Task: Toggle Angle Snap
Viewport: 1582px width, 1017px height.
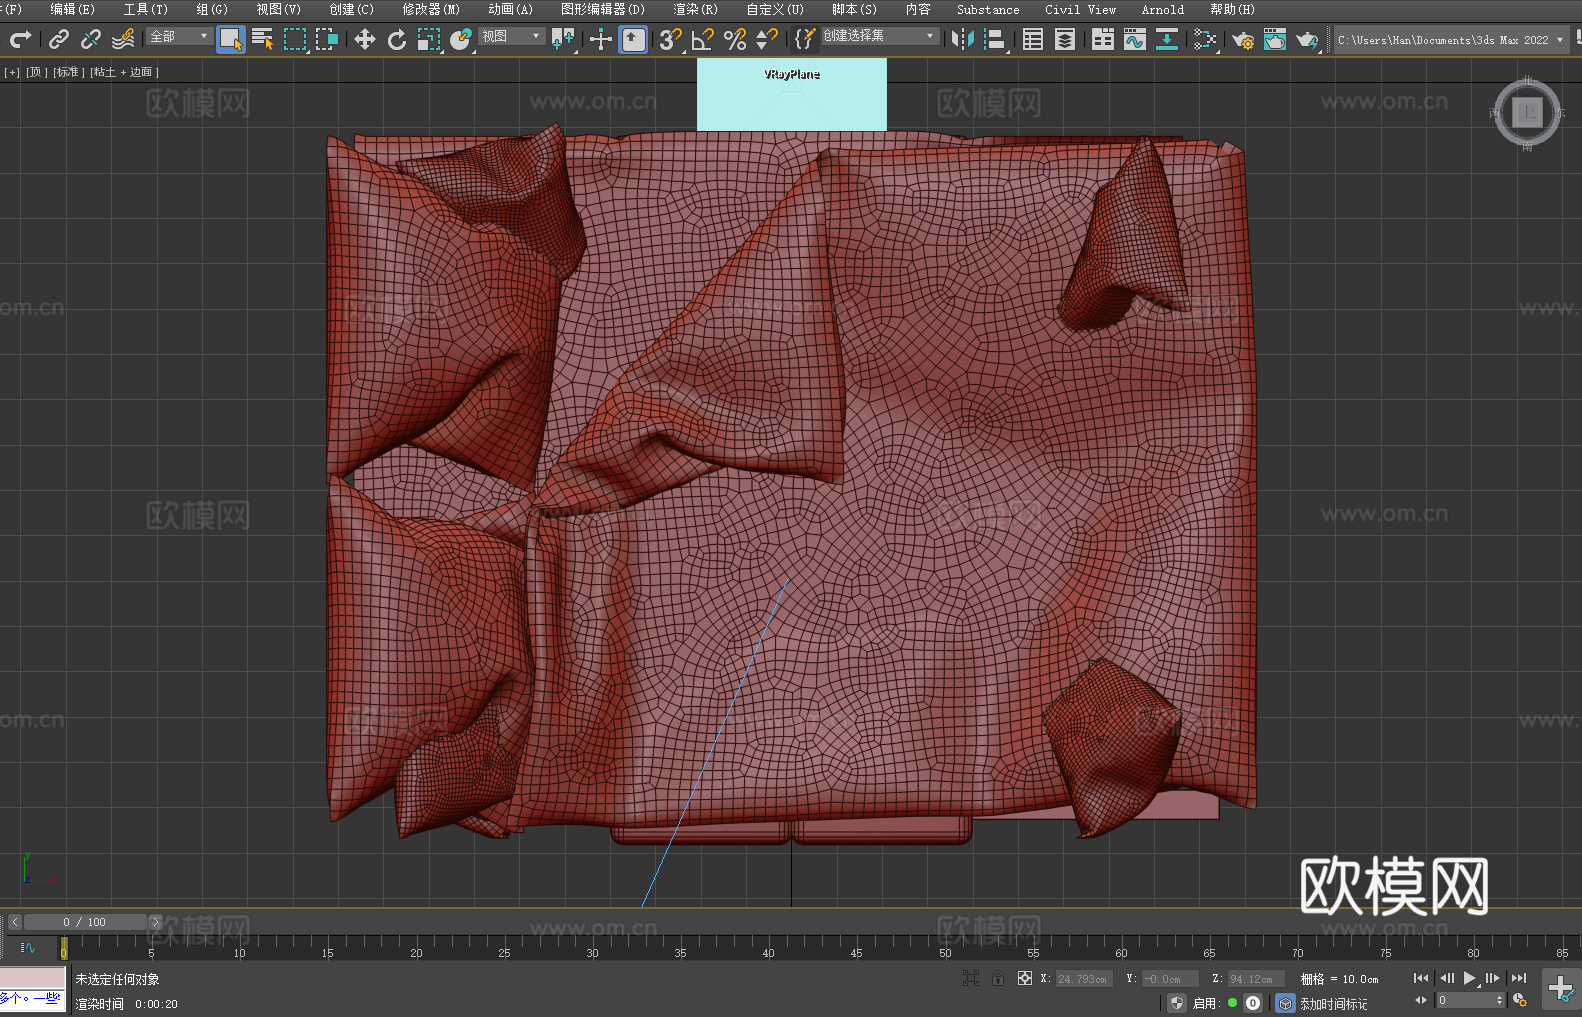Action: (703, 39)
